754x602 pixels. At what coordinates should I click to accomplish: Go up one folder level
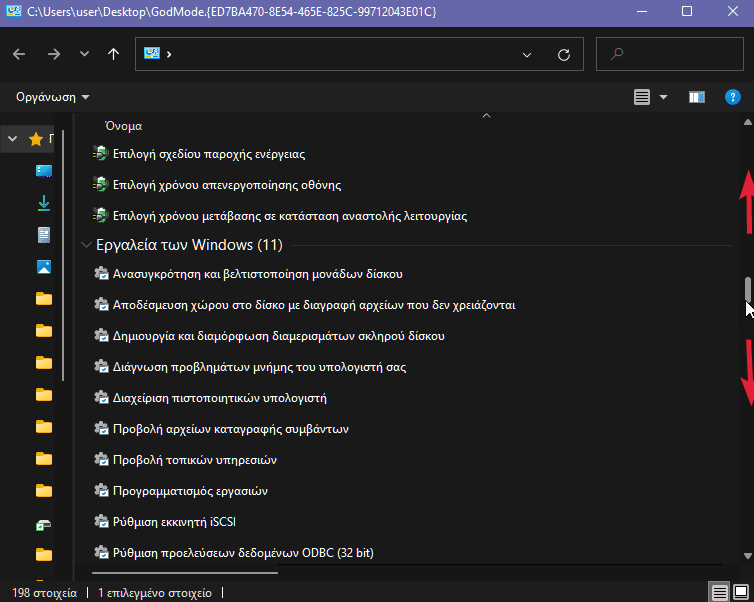point(113,54)
